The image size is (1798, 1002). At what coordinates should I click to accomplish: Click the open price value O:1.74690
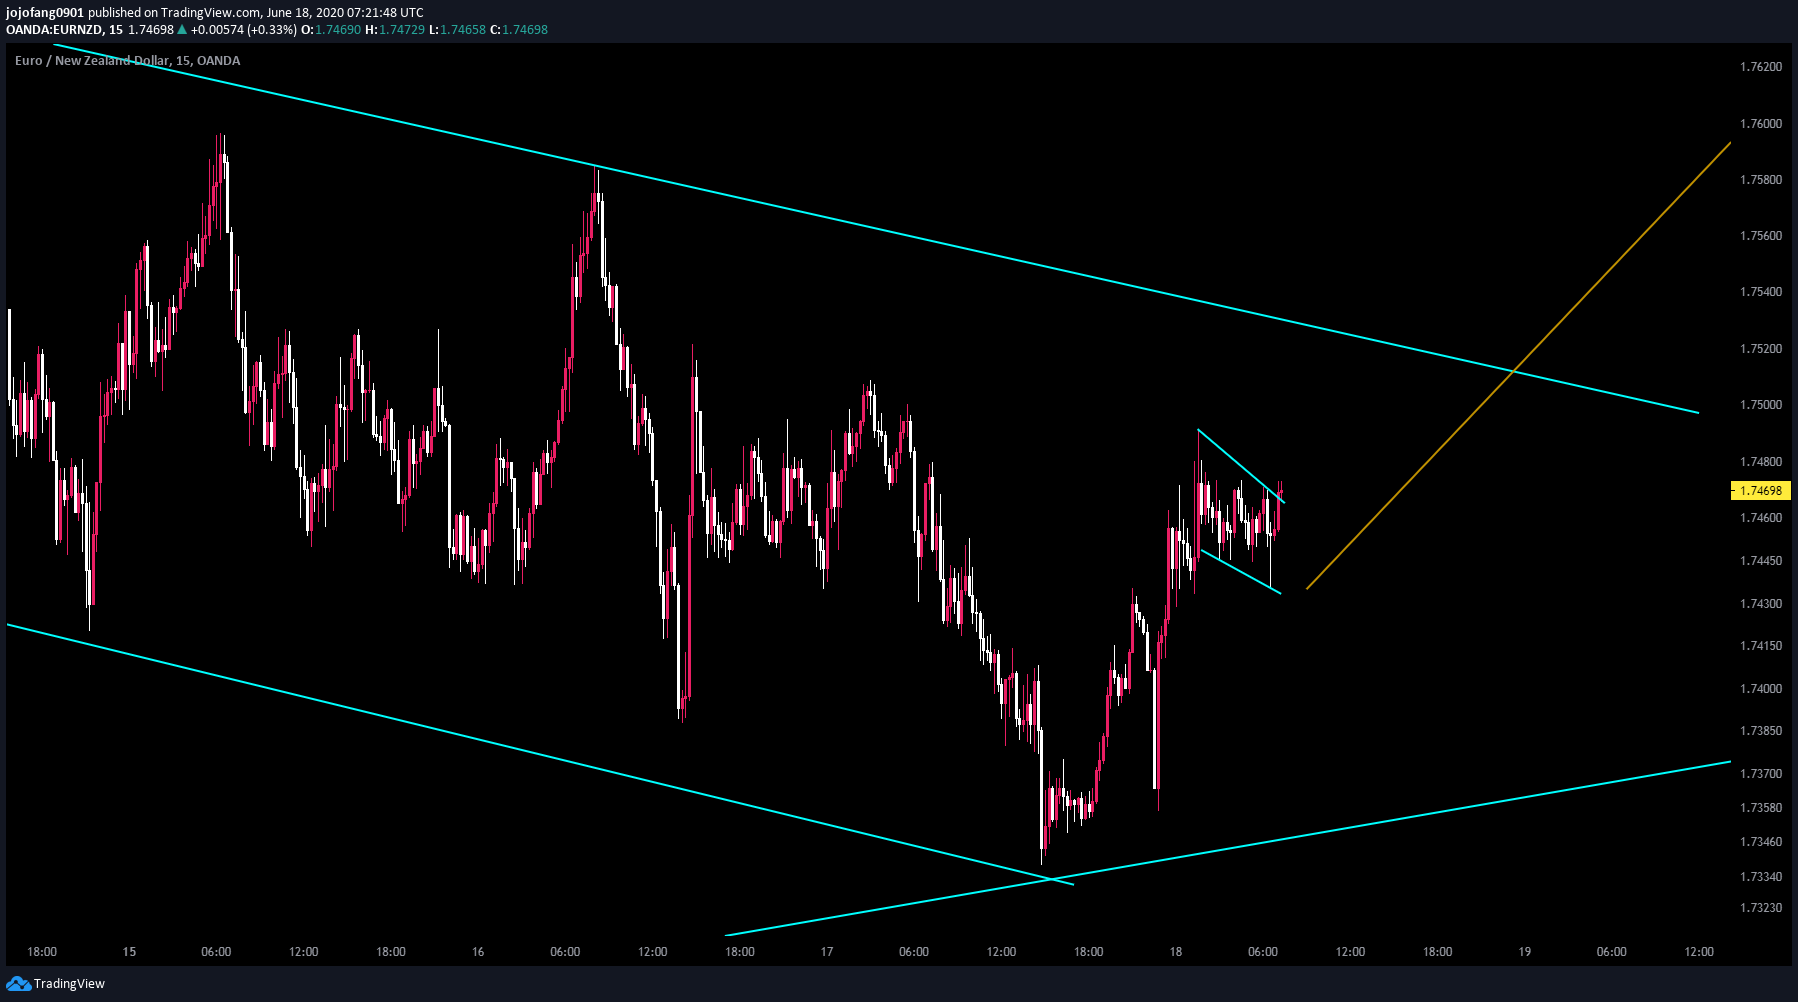(x=333, y=30)
